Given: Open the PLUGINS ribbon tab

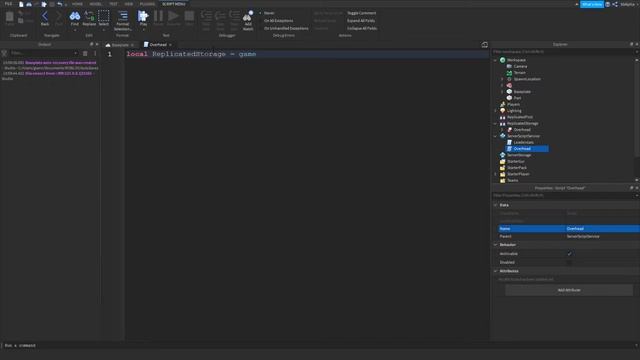Looking at the screenshot, I should [x=147, y=4].
